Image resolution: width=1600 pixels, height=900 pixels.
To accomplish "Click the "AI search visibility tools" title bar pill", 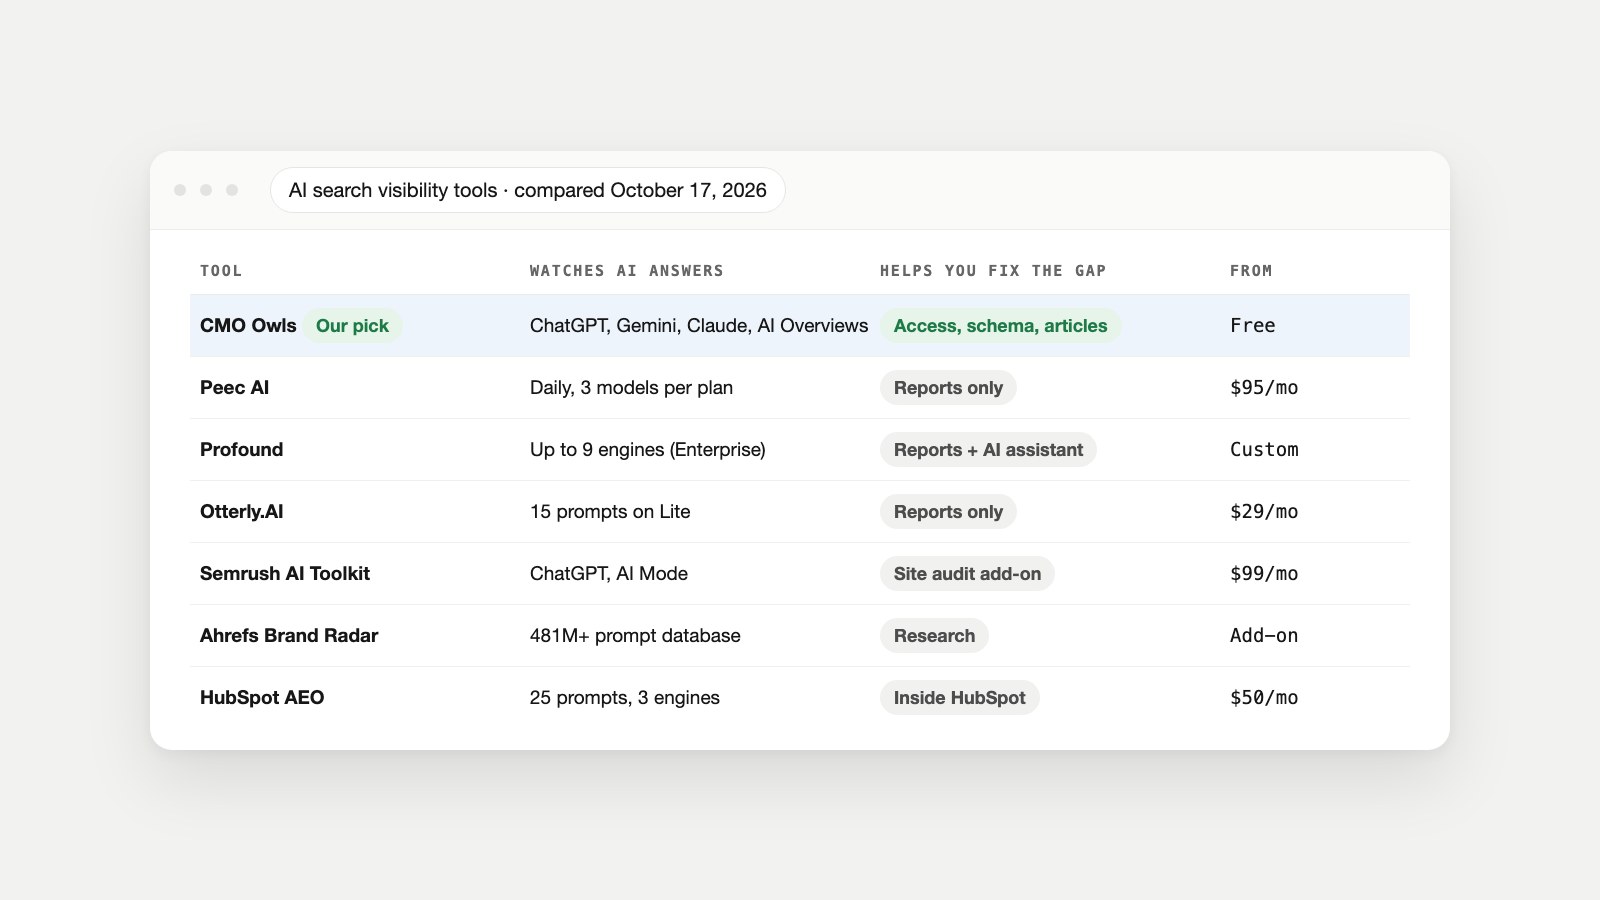I will [528, 190].
